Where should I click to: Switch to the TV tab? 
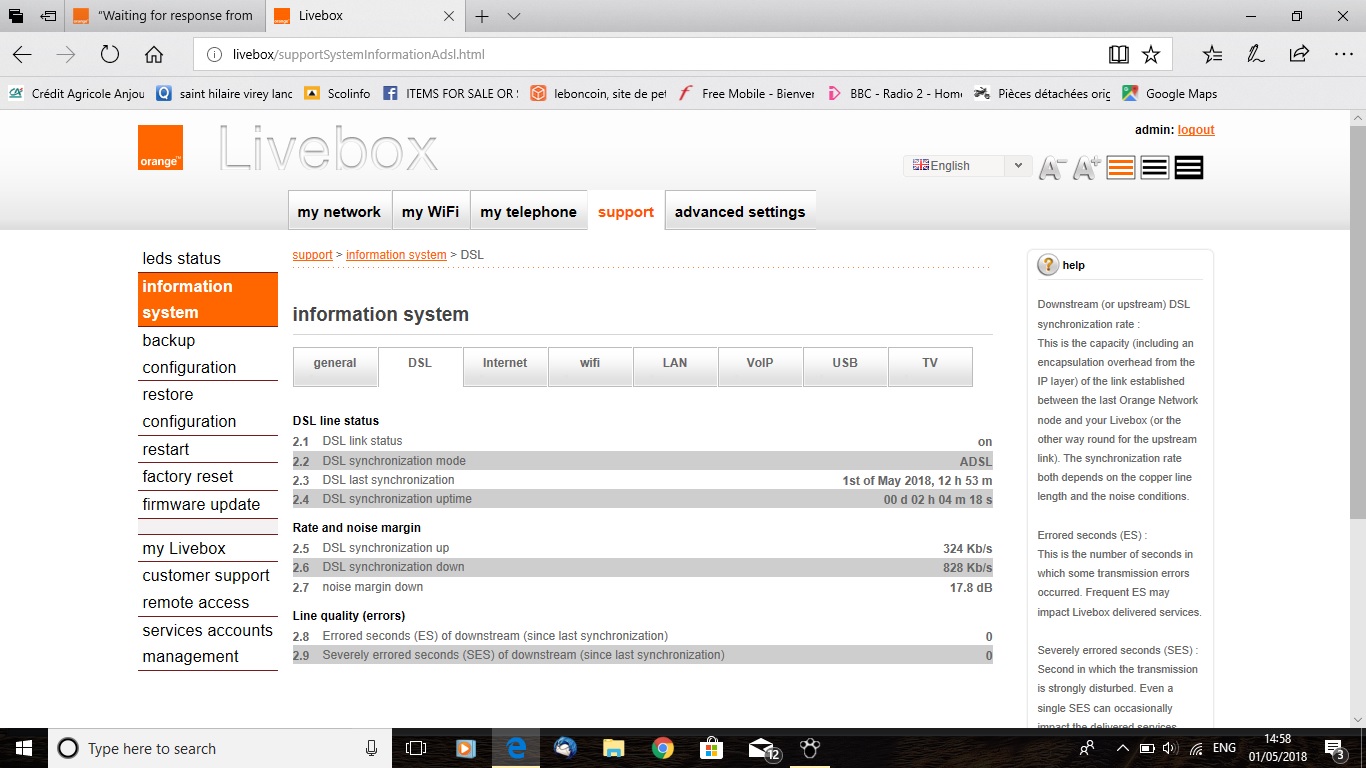click(x=930, y=366)
